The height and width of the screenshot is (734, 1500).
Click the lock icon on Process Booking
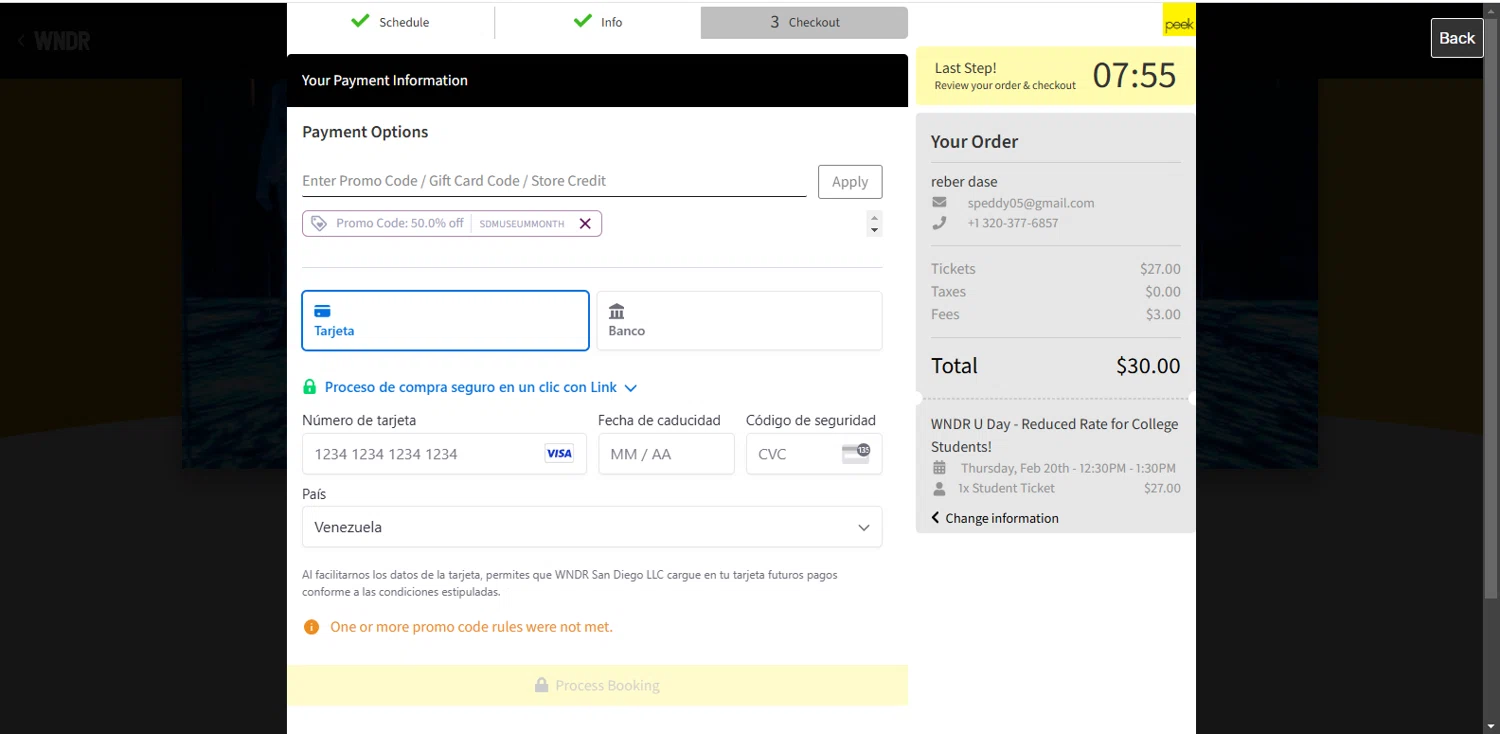click(541, 685)
